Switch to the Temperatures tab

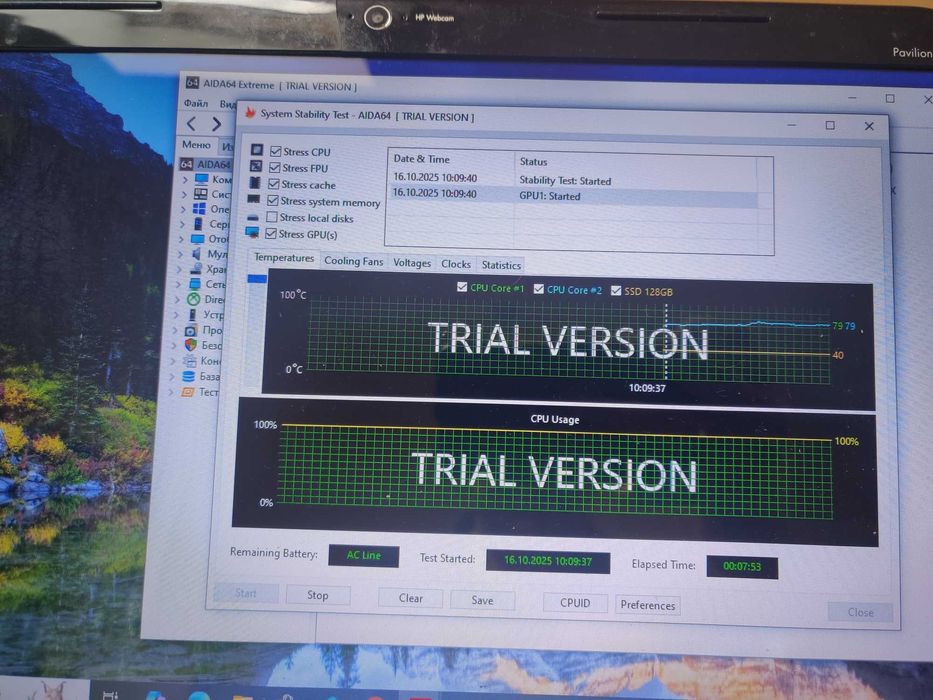[x=284, y=258]
